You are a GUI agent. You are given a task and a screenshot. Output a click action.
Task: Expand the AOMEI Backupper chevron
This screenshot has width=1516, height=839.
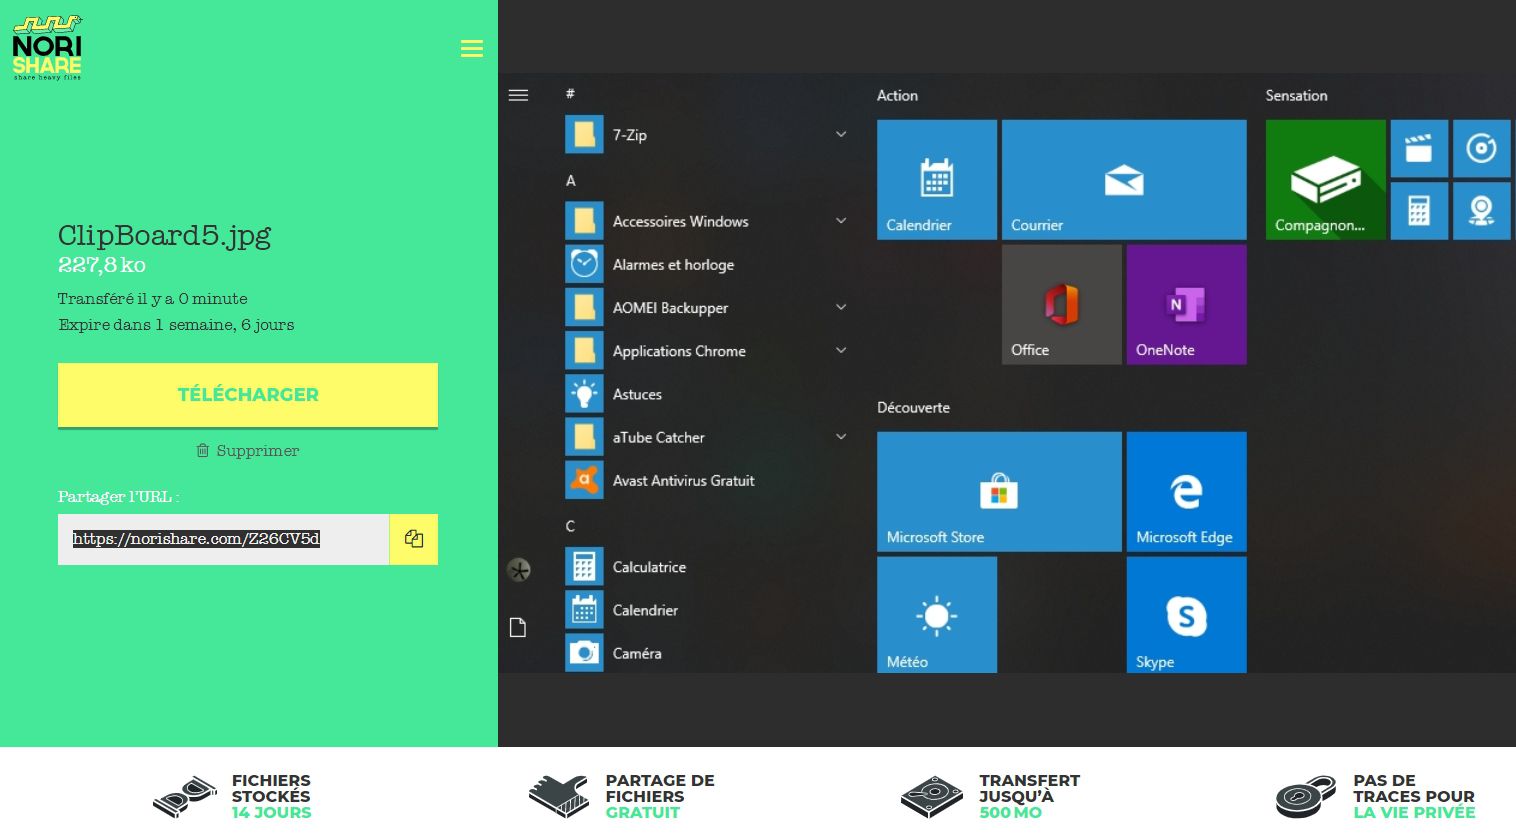(841, 307)
